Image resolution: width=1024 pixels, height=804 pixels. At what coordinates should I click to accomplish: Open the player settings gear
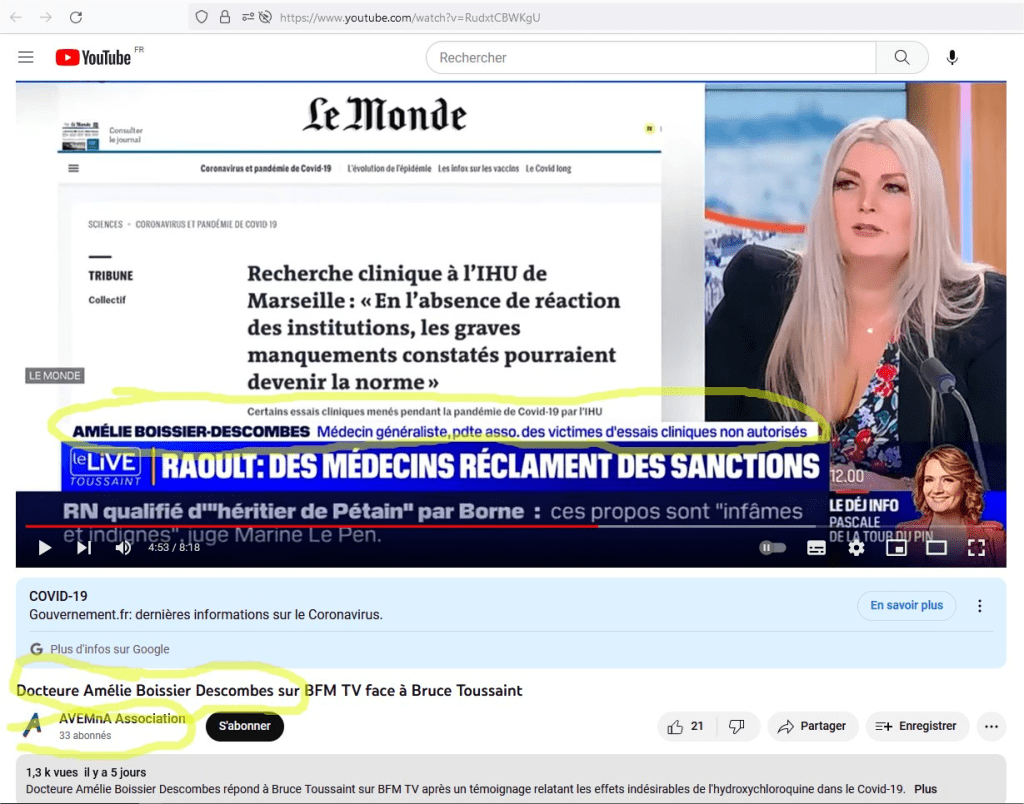tap(856, 548)
